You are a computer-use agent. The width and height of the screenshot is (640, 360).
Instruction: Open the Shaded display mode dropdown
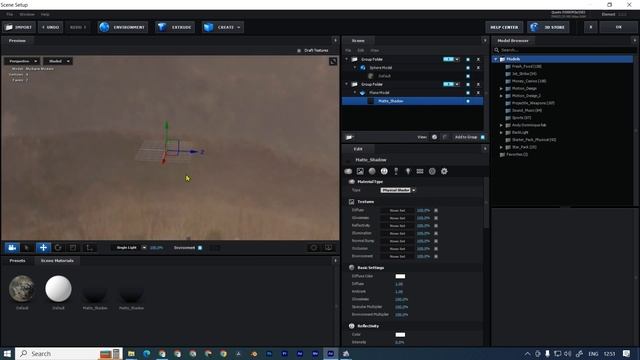(x=58, y=61)
